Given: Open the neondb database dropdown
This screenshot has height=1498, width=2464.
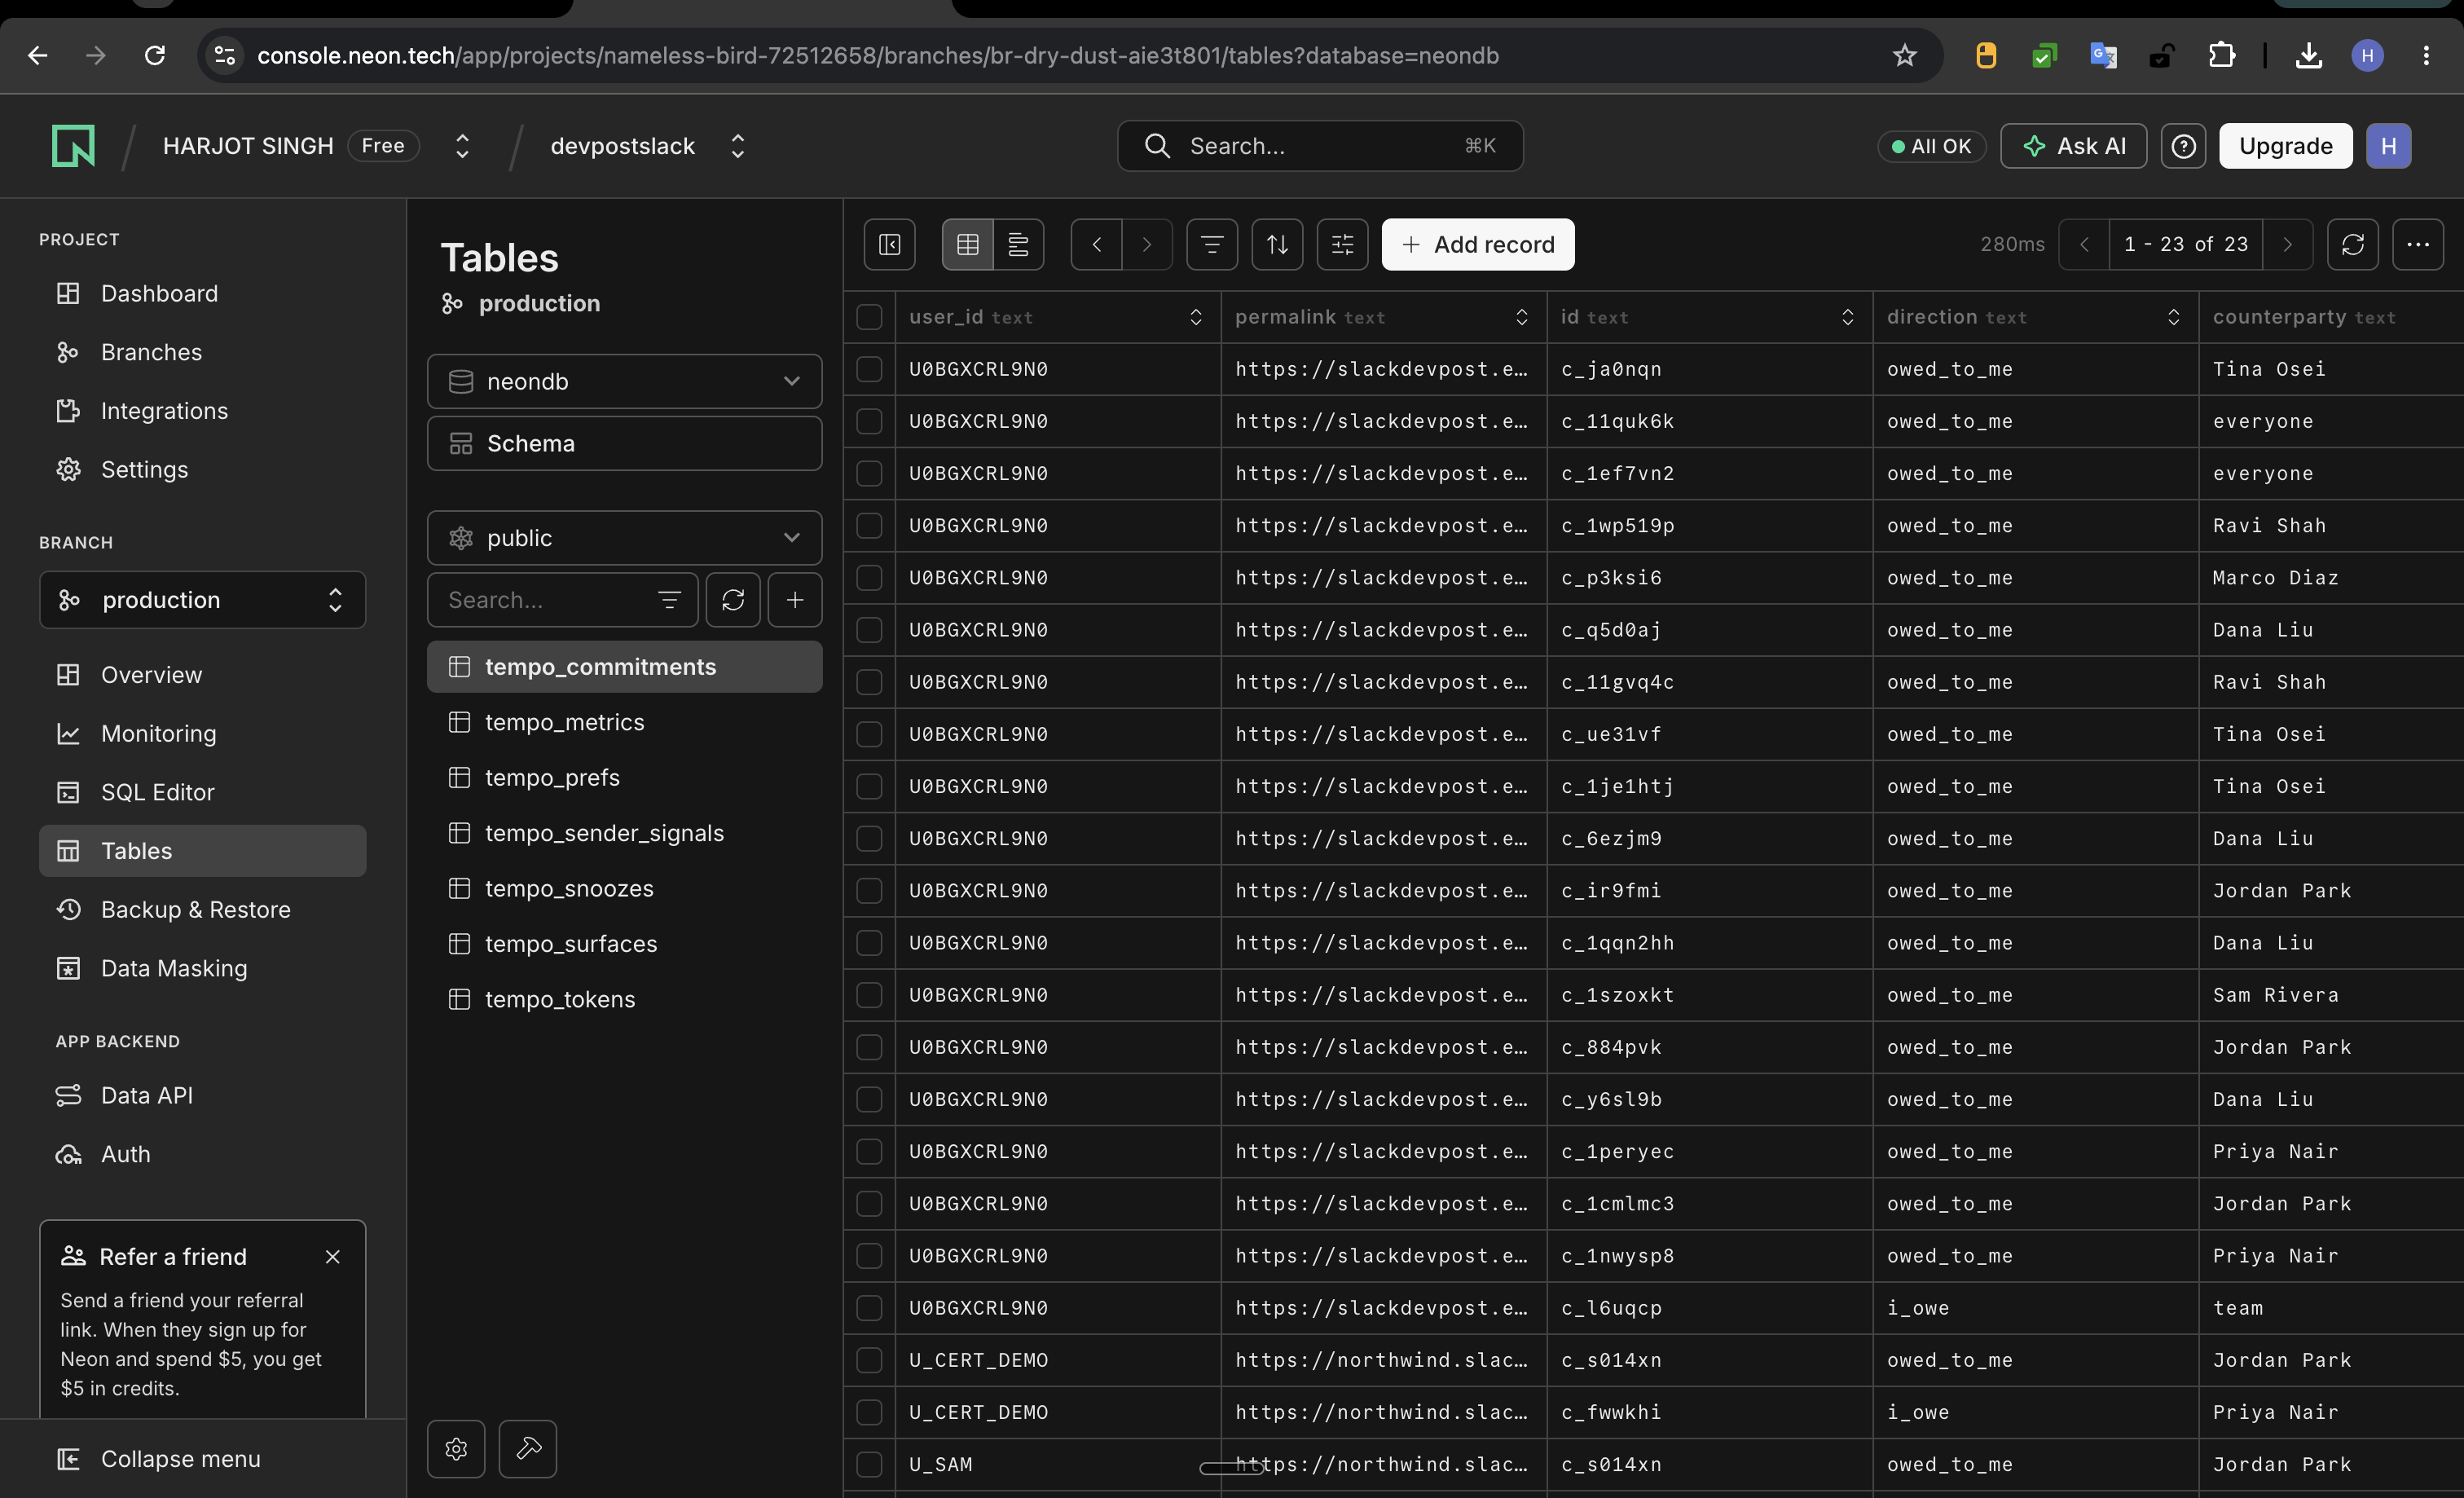Looking at the screenshot, I should (624, 381).
